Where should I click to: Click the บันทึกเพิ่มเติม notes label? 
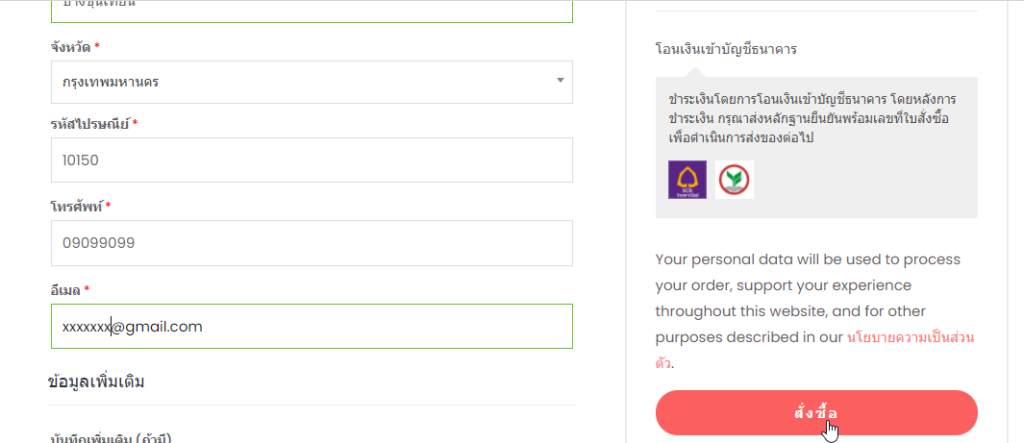110,437
